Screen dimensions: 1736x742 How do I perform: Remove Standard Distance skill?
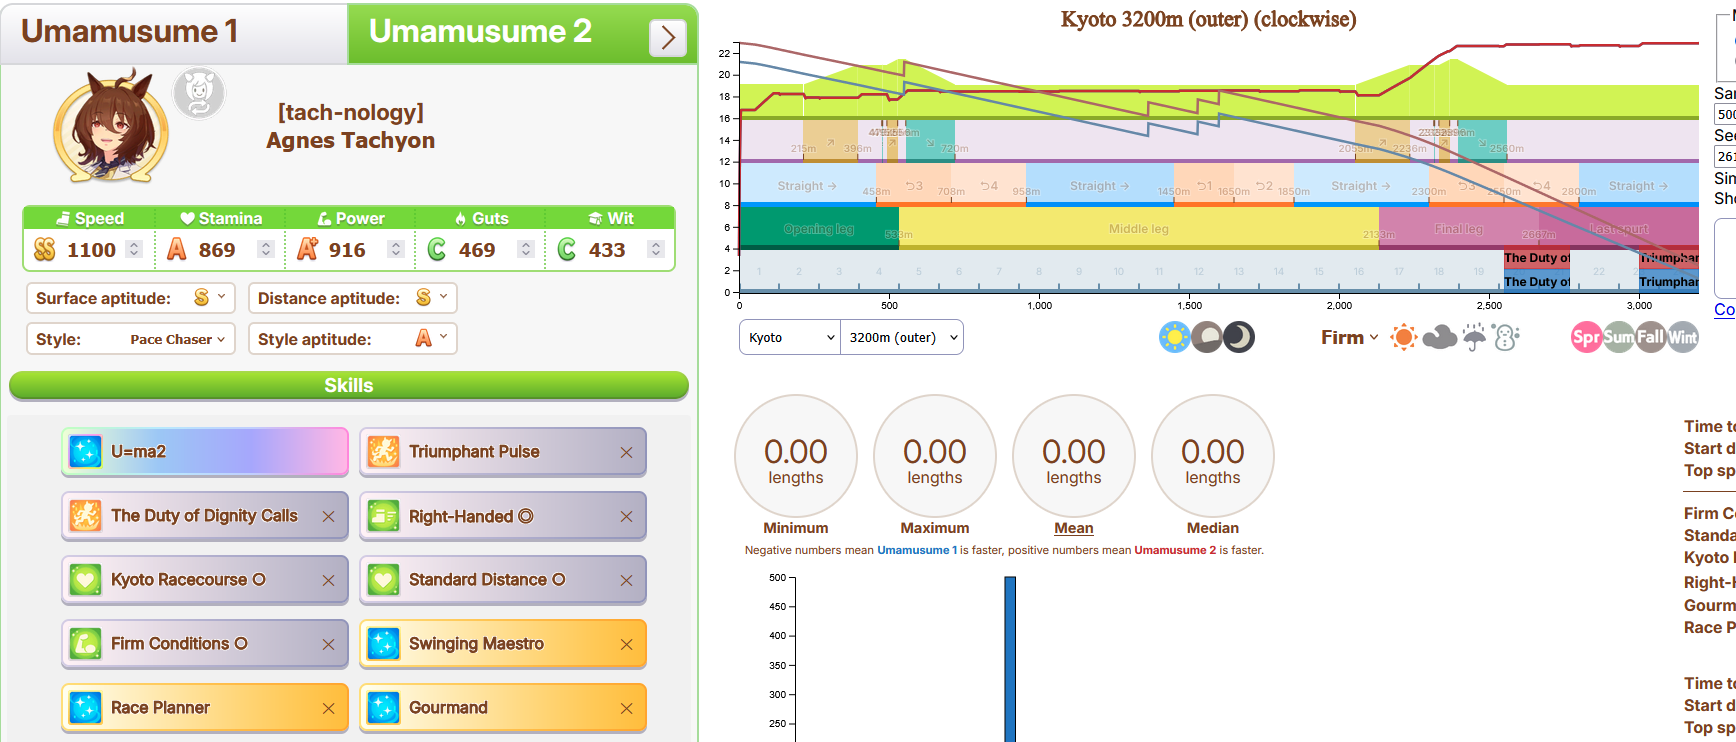[626, 580]
